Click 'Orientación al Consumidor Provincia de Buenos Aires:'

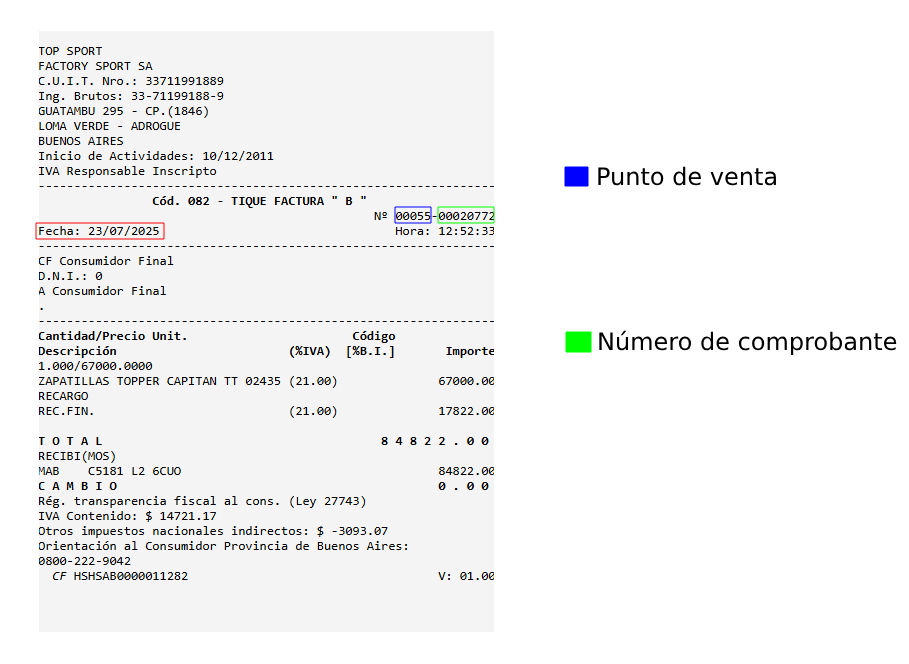click(223, 546)
